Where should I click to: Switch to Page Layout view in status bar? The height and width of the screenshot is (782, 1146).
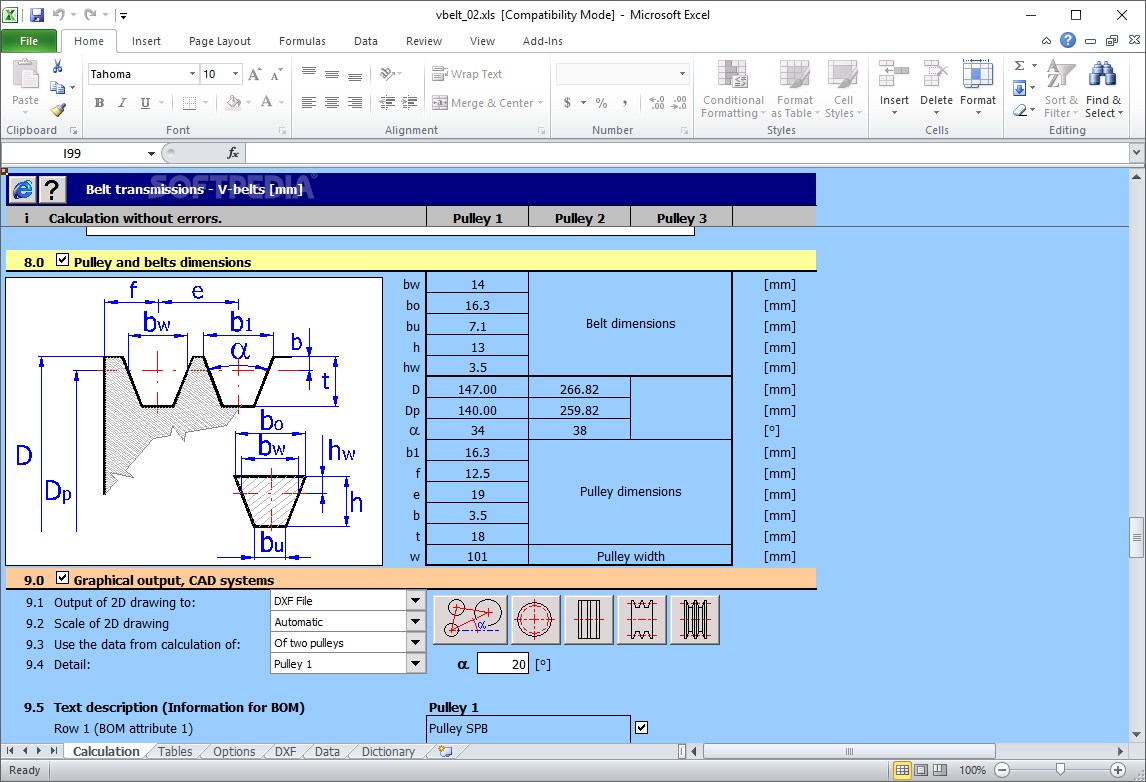click(921, 770)
